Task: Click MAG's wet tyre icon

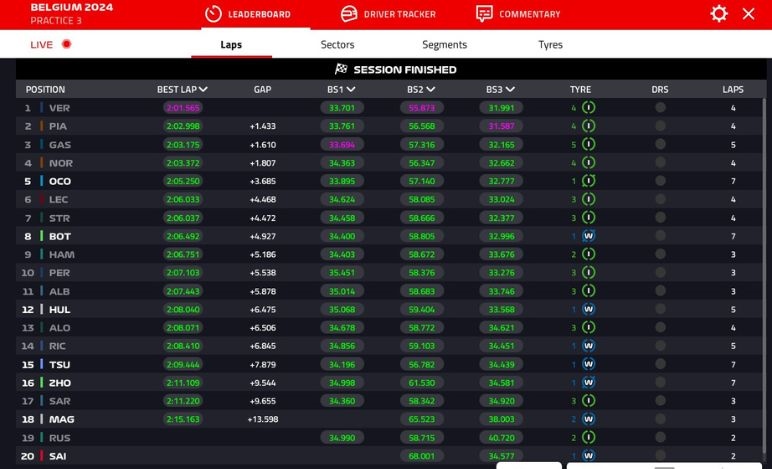Action: tap(588, 419)
